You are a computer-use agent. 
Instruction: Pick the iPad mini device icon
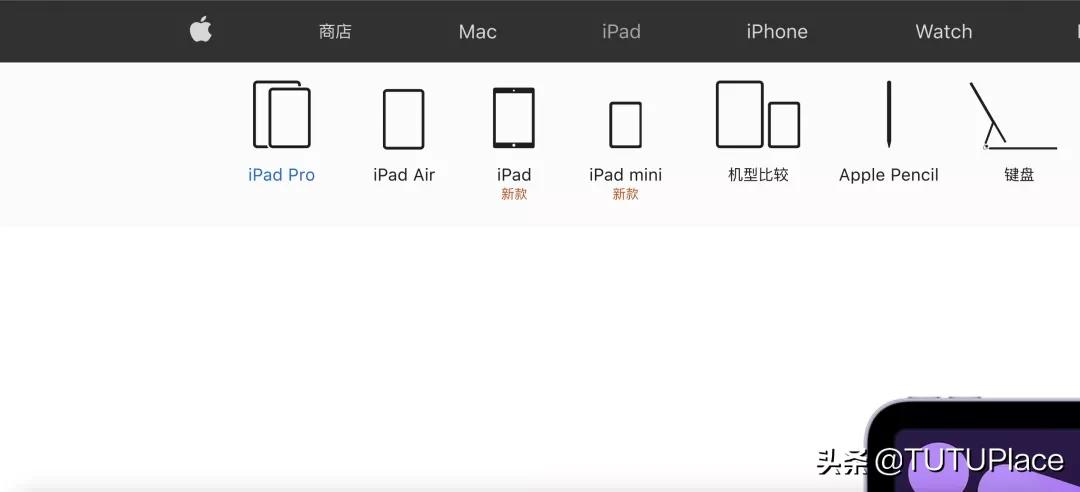(x=625, y=125)
